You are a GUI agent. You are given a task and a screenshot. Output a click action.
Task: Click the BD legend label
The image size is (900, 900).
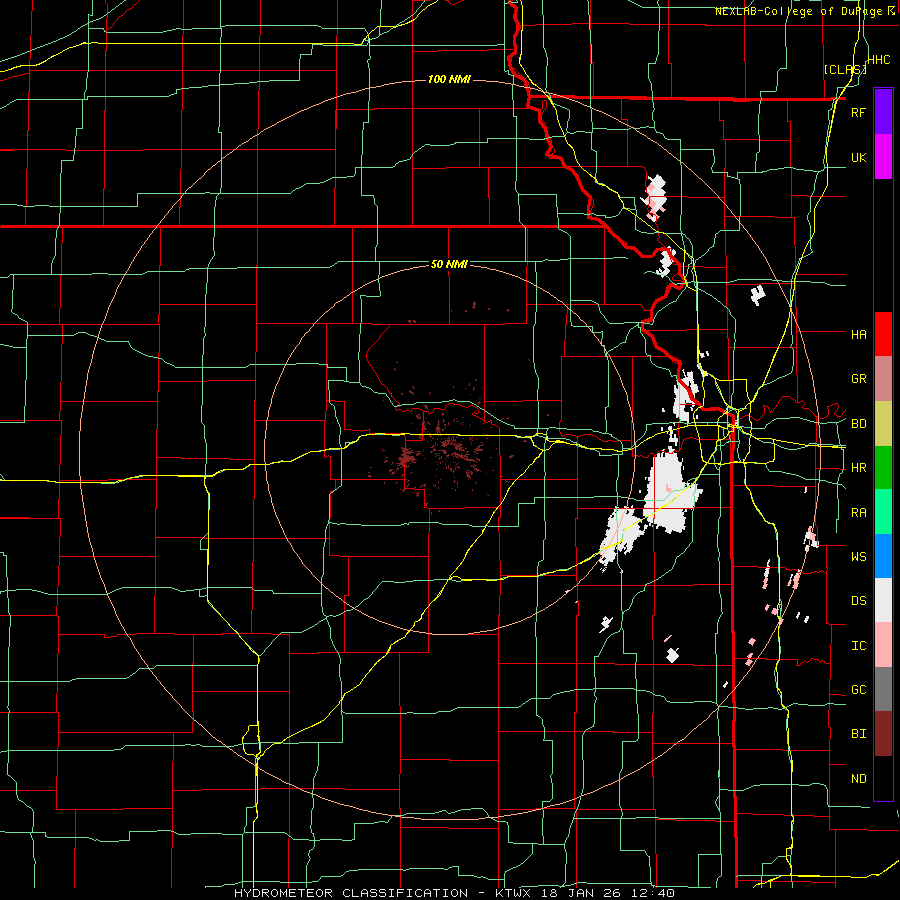pyautogui.click(x=858, y=424)
